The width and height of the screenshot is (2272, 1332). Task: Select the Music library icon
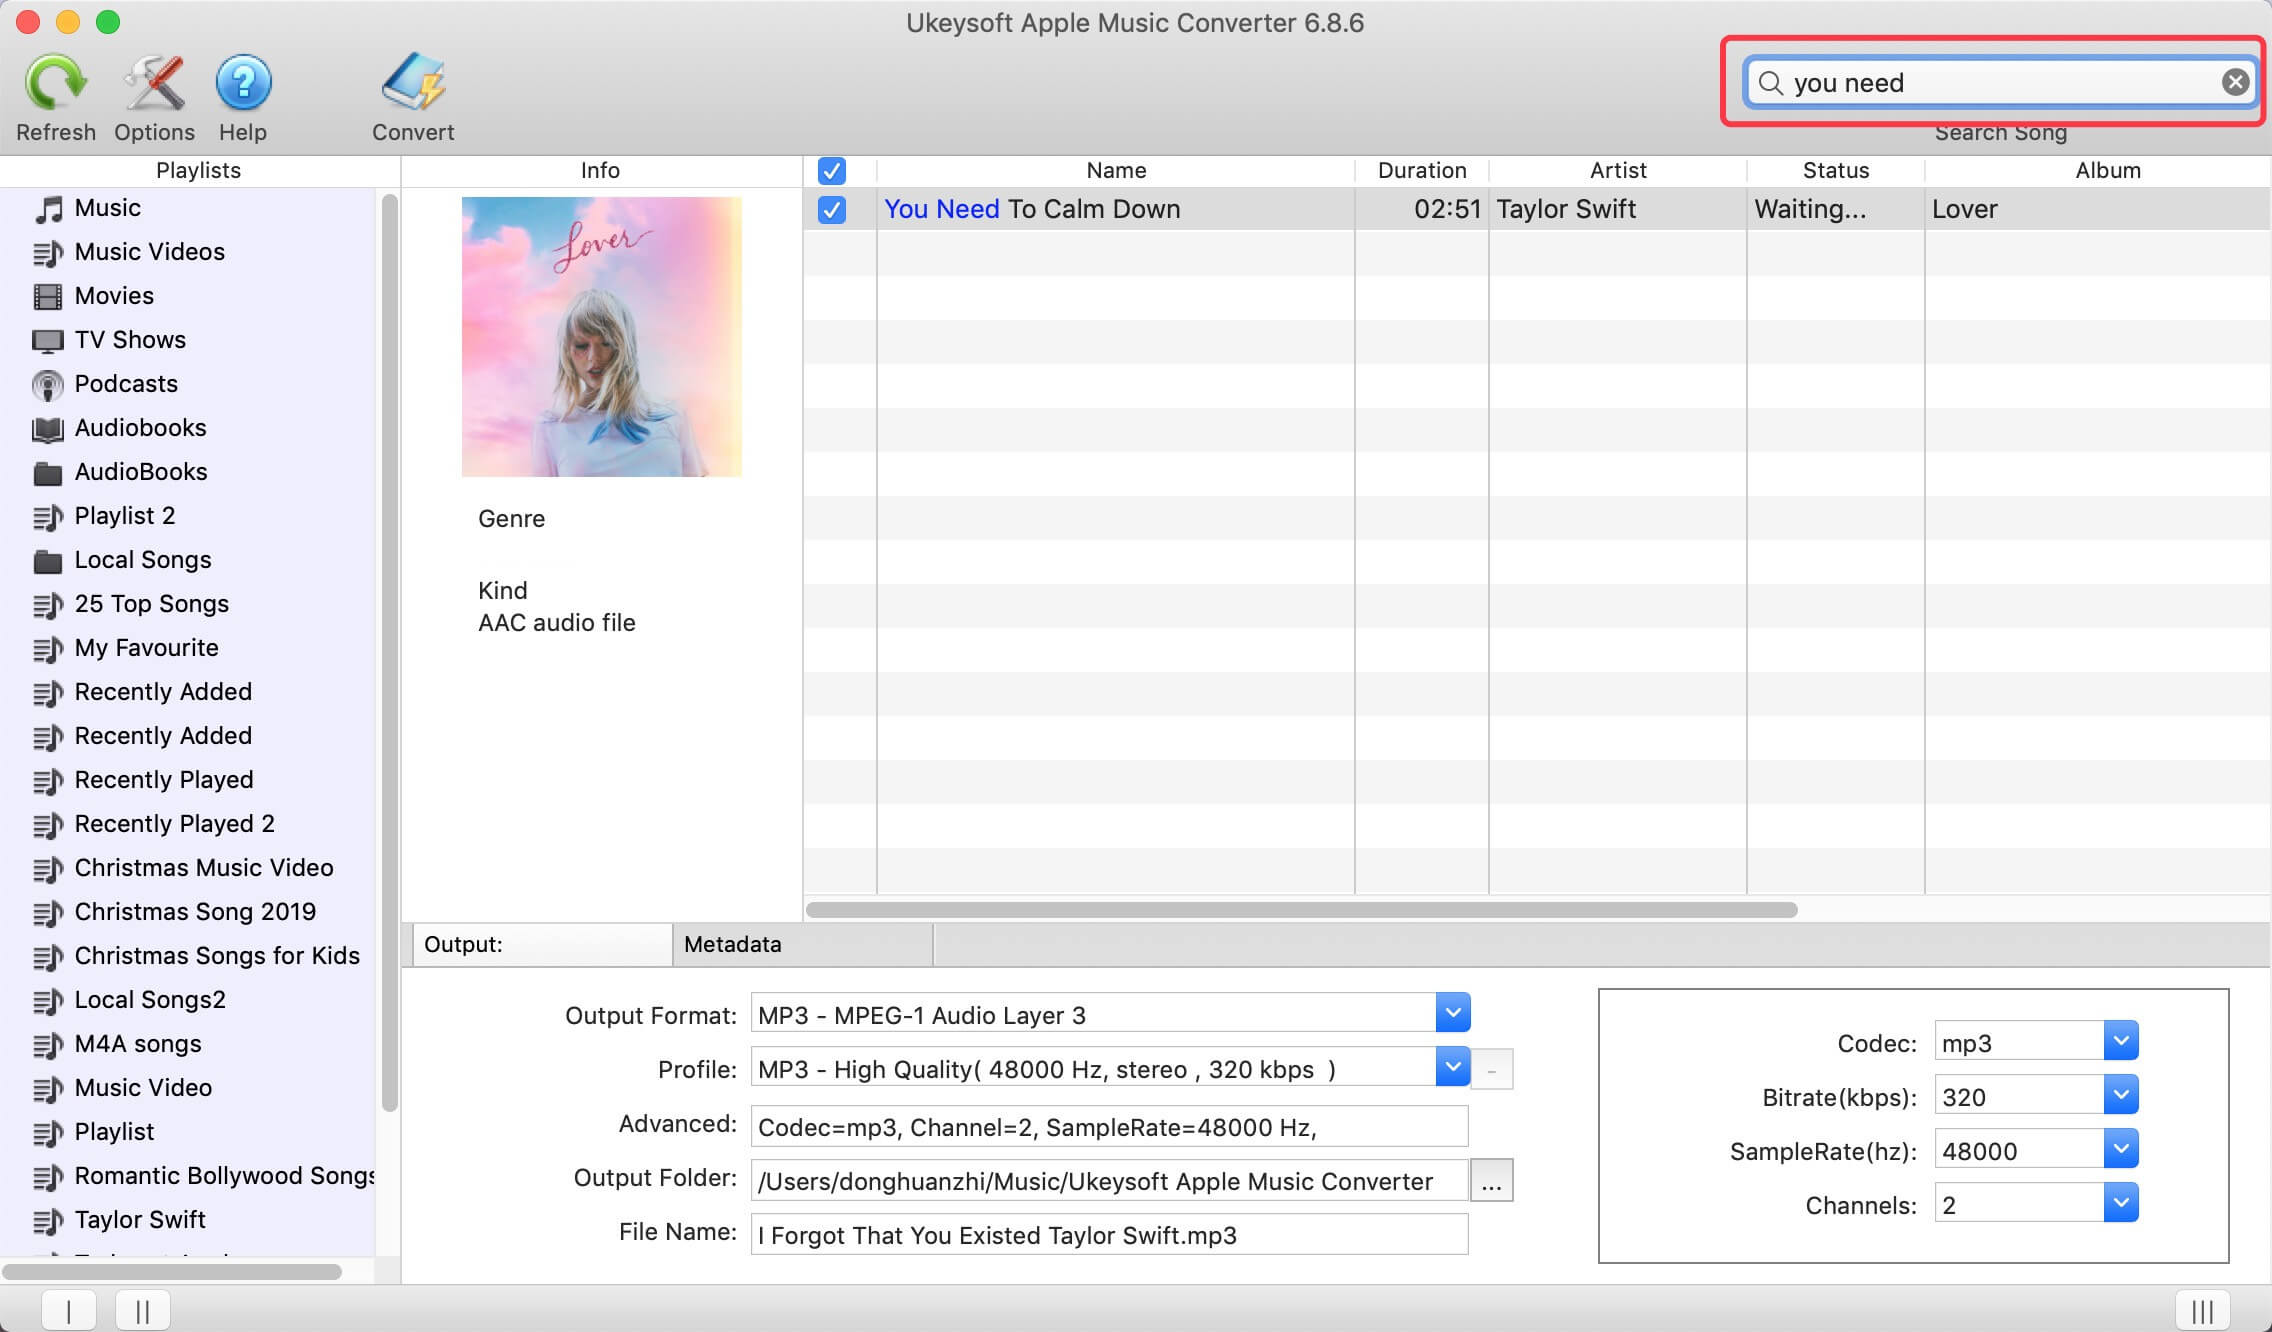(48, 209)
